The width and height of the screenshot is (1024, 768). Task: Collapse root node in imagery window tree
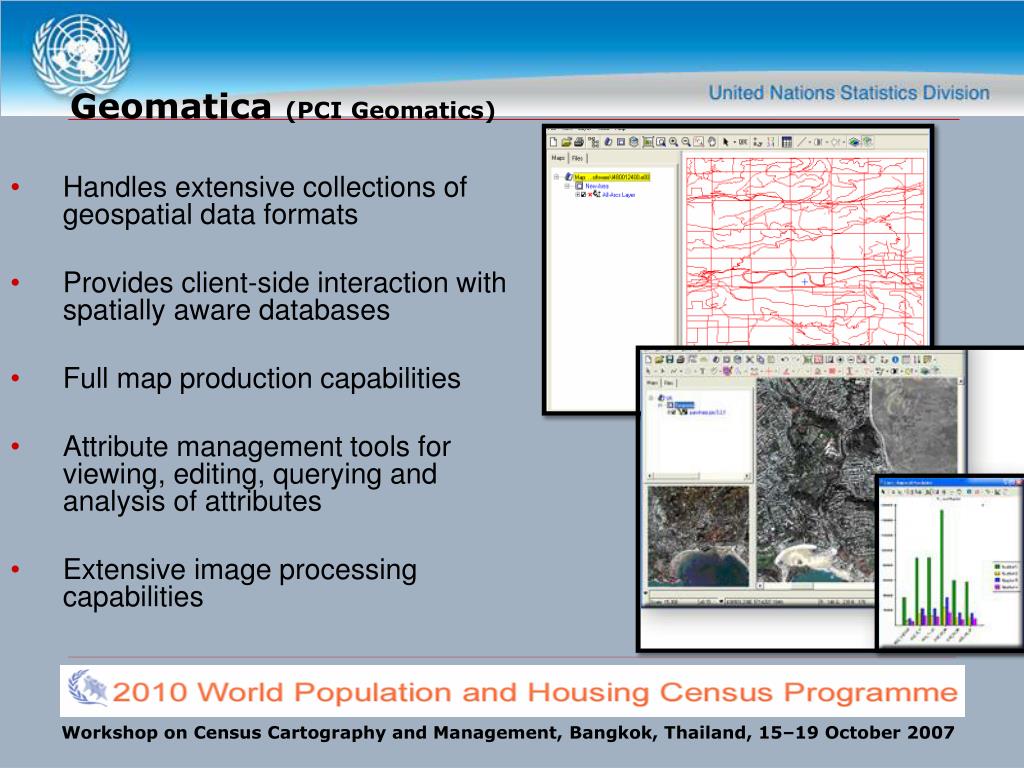(x=650, y=398)
